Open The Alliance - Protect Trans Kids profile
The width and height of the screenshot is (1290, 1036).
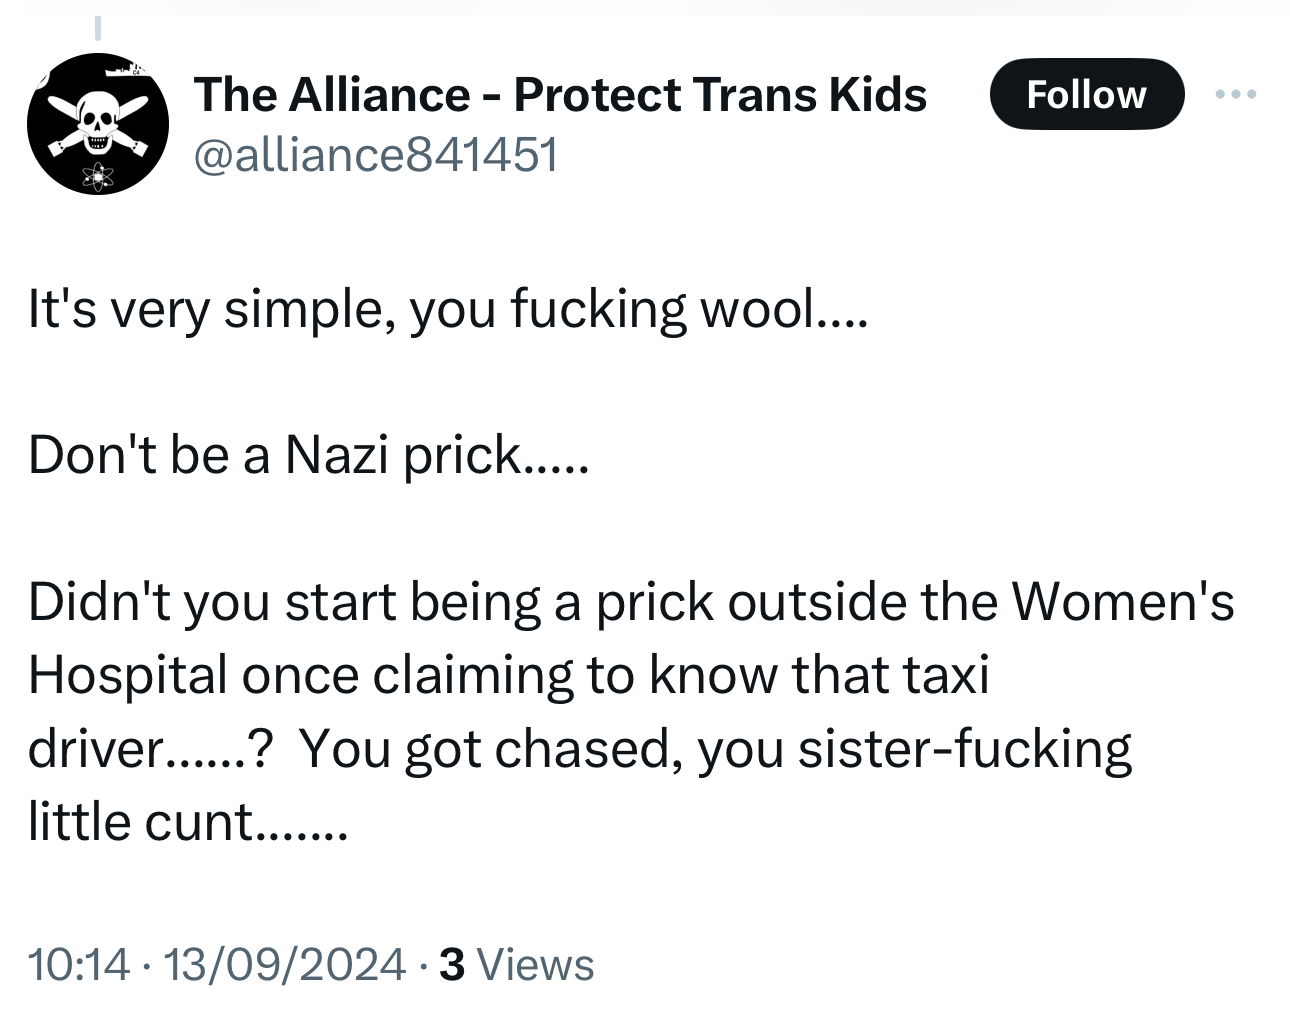pyautogui.click(x=560, y=94)
